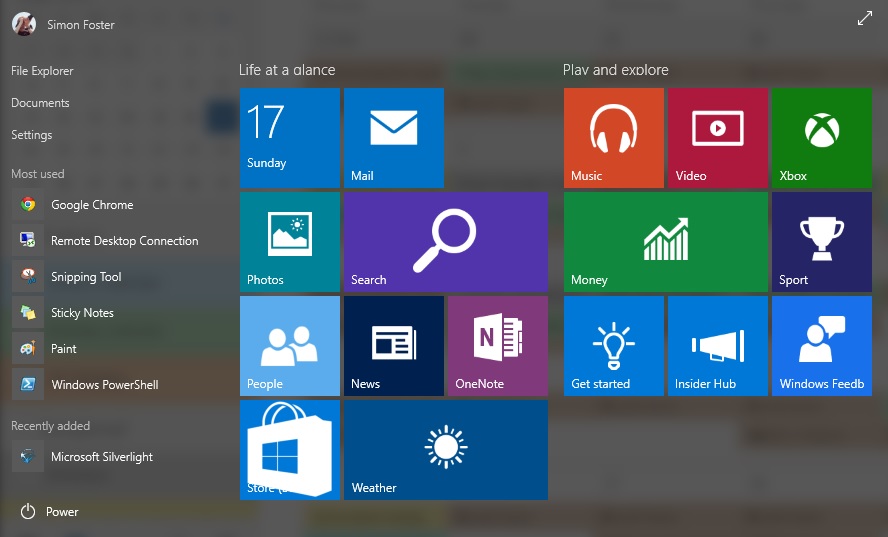Select the Remote Desktop Connection label
The width and height of the screenshot is (888, 537).
[125, 241]
